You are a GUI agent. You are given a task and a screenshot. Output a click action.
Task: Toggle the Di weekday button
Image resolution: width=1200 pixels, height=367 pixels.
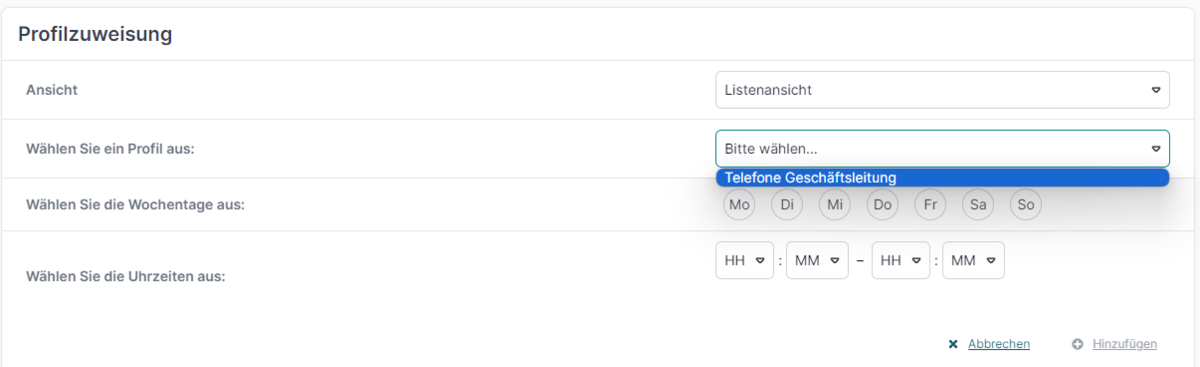click(787, 205)
